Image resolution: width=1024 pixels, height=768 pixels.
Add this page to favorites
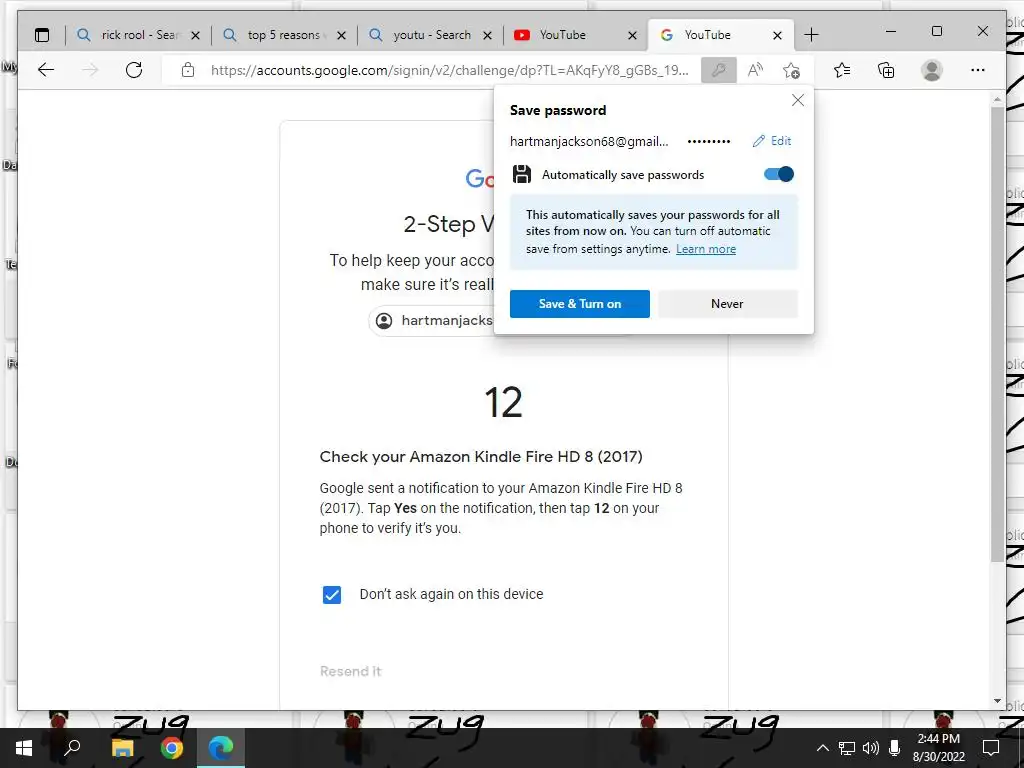[x=792, y=70]
